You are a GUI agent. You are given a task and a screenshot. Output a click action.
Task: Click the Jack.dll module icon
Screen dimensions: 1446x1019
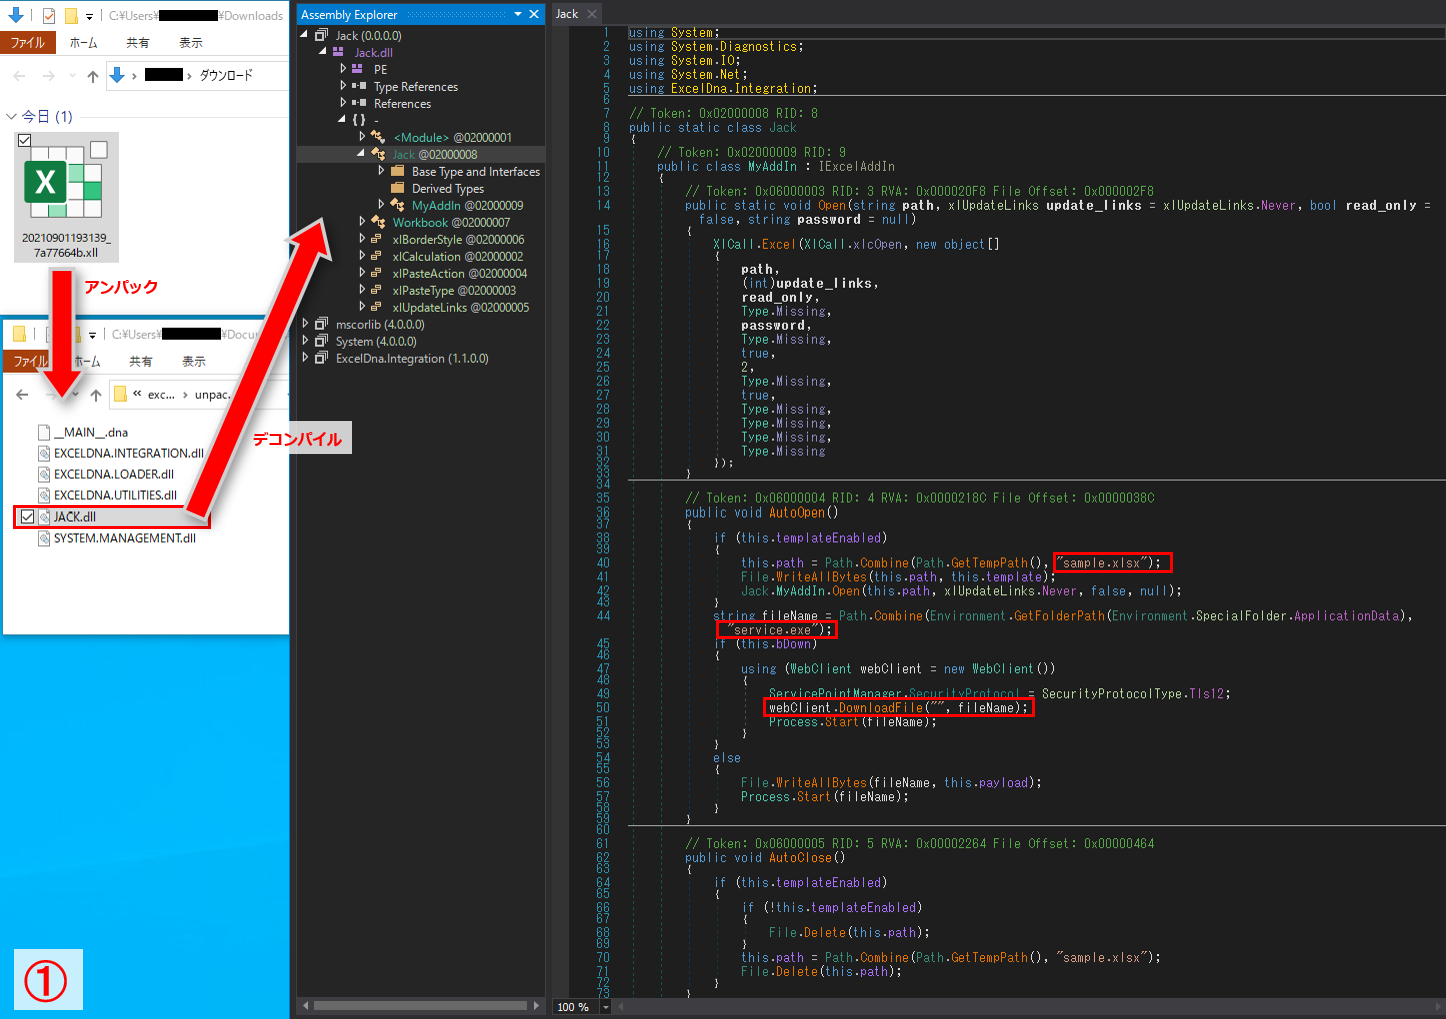click(339, 52)
